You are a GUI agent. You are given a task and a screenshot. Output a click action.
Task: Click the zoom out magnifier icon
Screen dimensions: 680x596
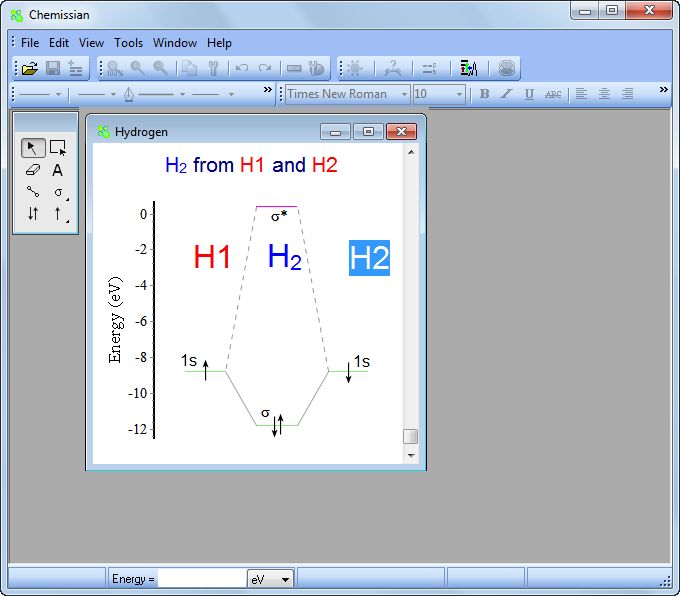[x=160, y=68]
